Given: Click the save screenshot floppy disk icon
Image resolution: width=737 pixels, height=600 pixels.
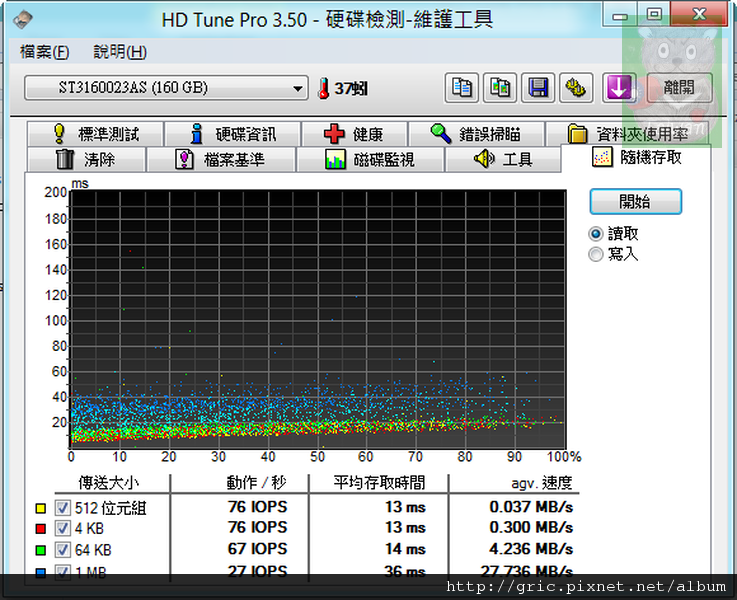Looking at the screenshot, I should pyautogui.click(x=538, y=88).
